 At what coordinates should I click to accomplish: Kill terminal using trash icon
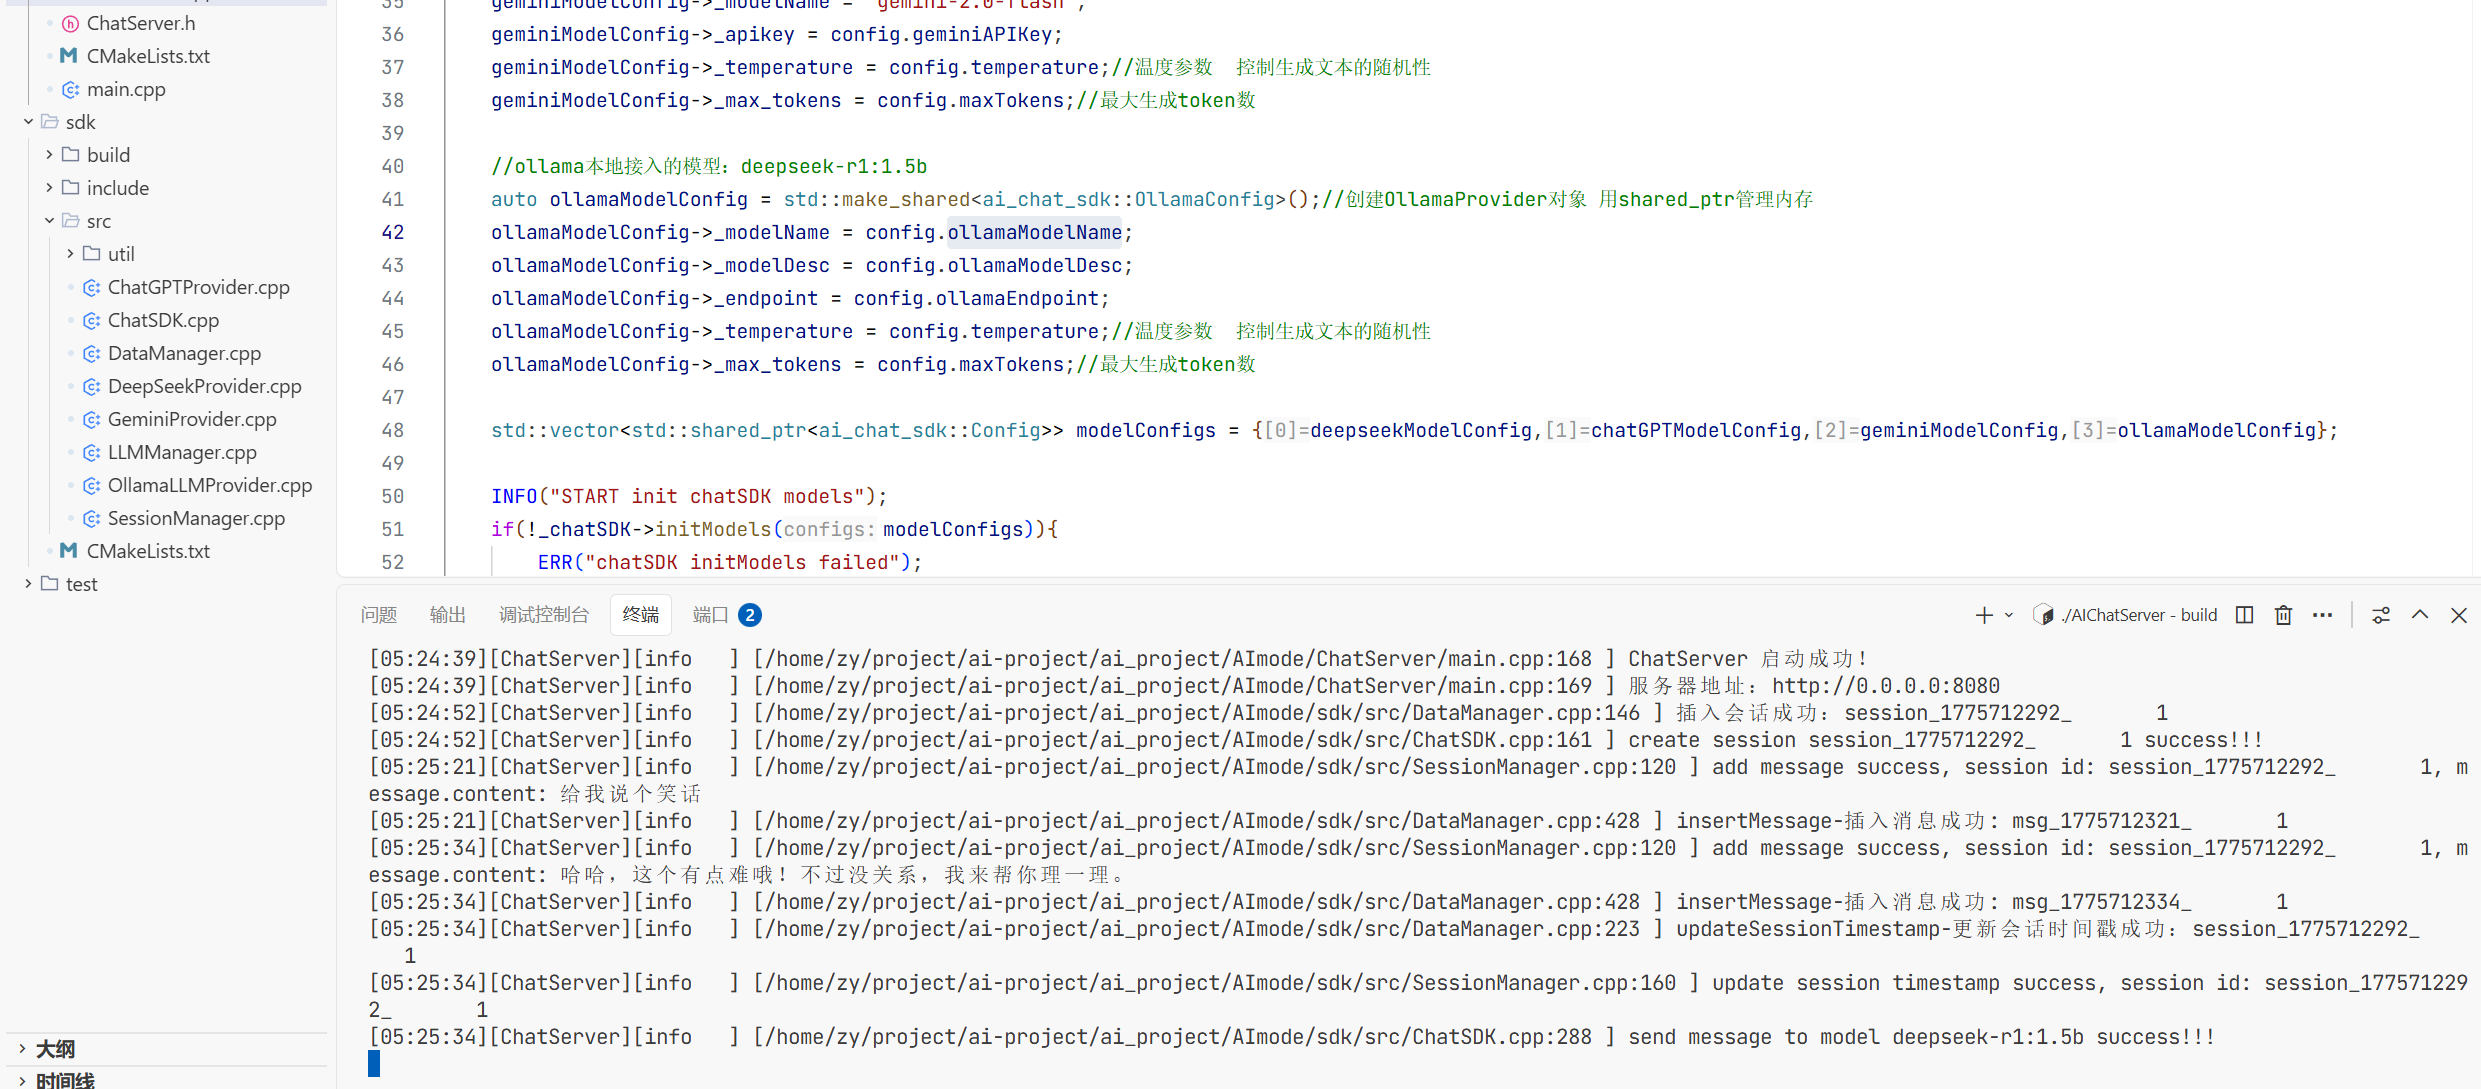(x=2283, y=615)
